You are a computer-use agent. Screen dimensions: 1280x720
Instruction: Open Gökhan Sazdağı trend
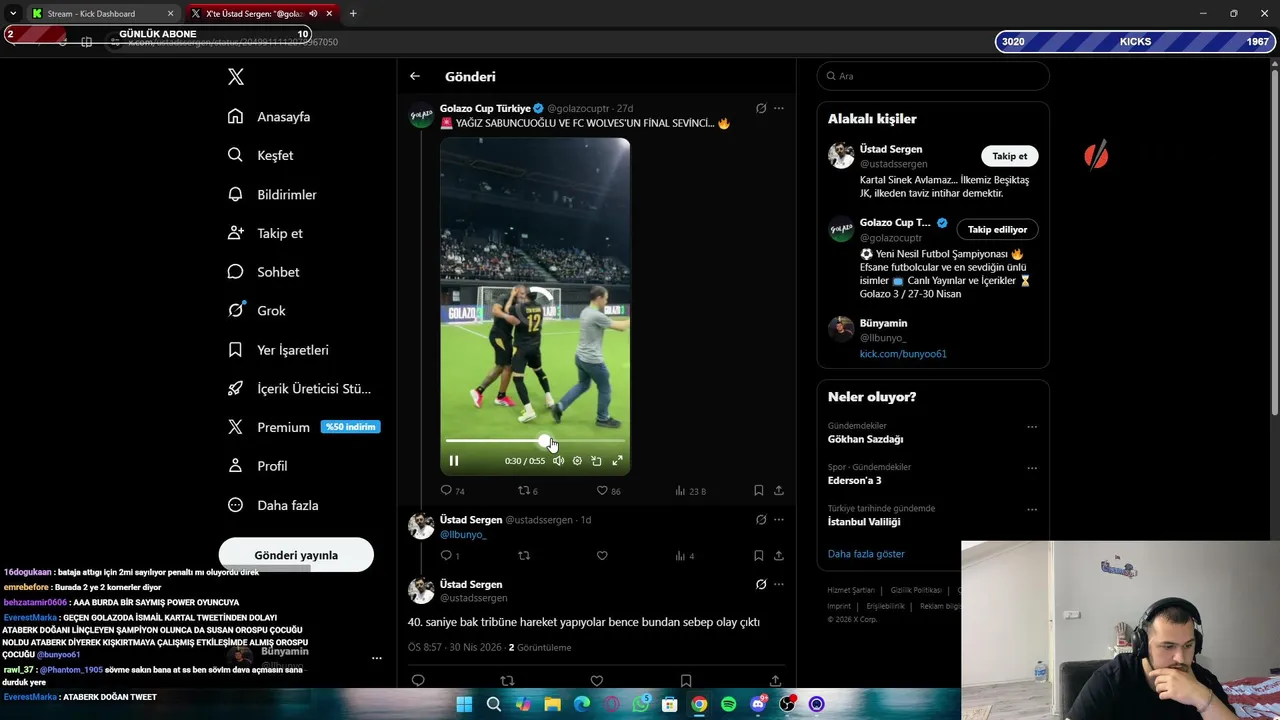865,439
